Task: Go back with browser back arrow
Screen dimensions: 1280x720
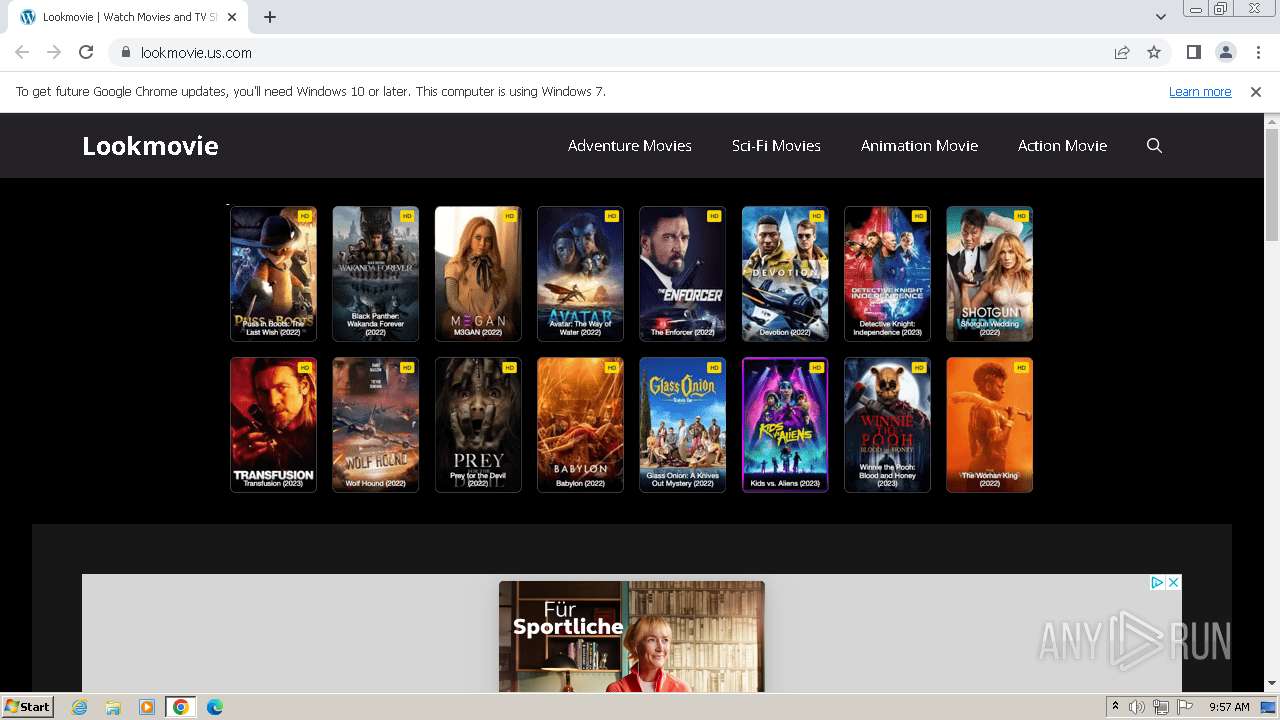Action: (22, 52)
